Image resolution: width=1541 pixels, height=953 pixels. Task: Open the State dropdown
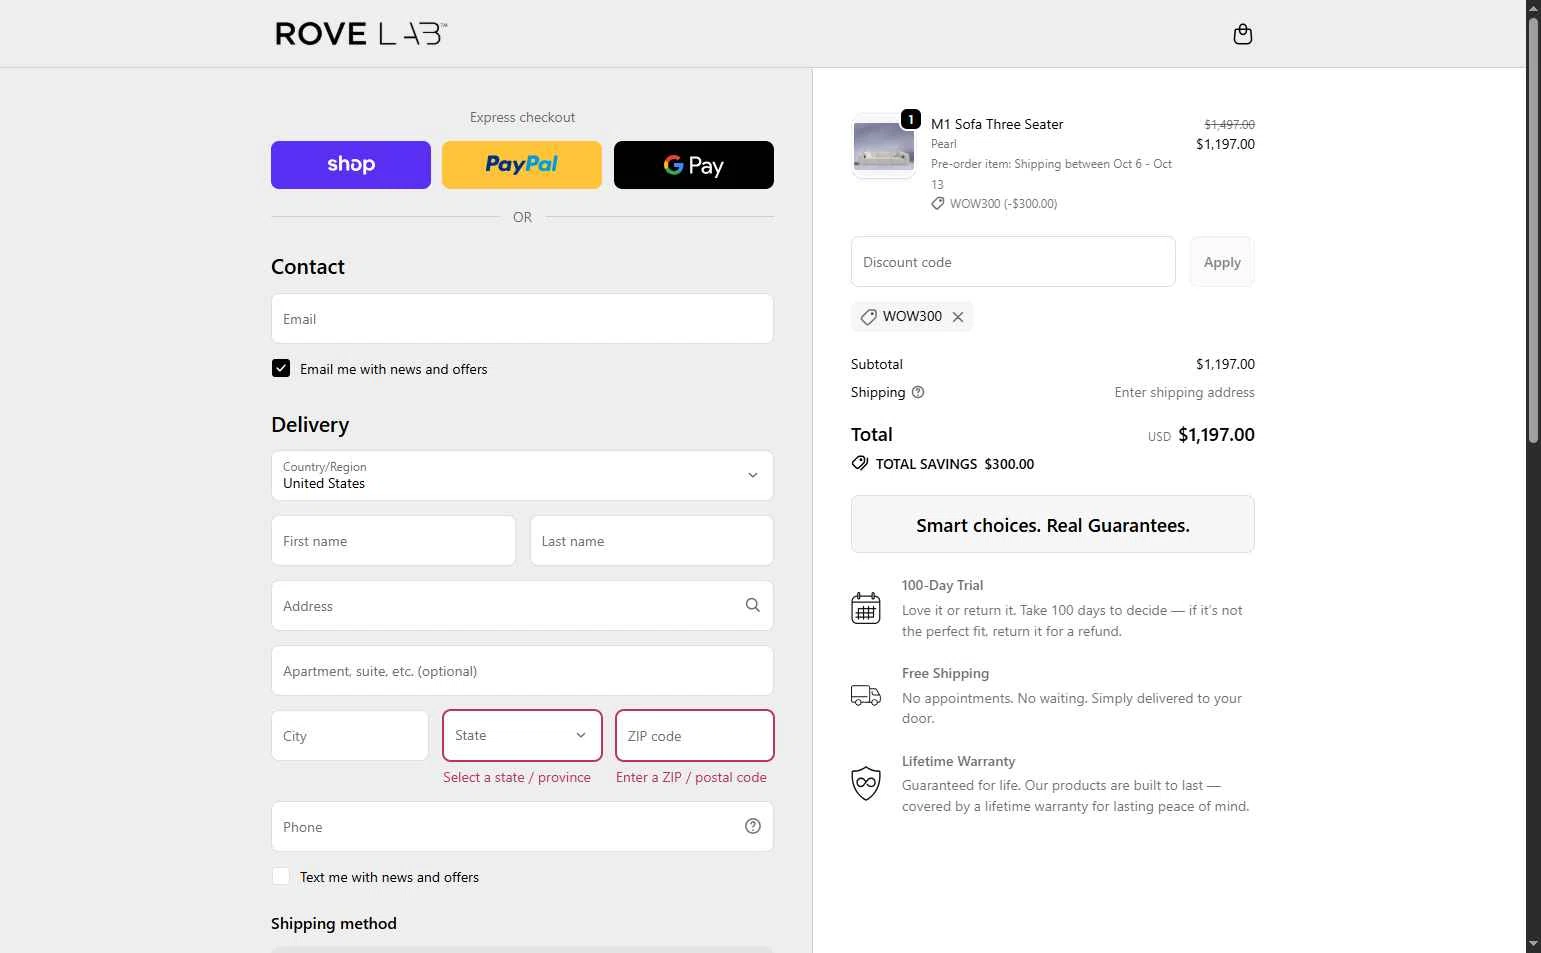click(x=522, y=735)
